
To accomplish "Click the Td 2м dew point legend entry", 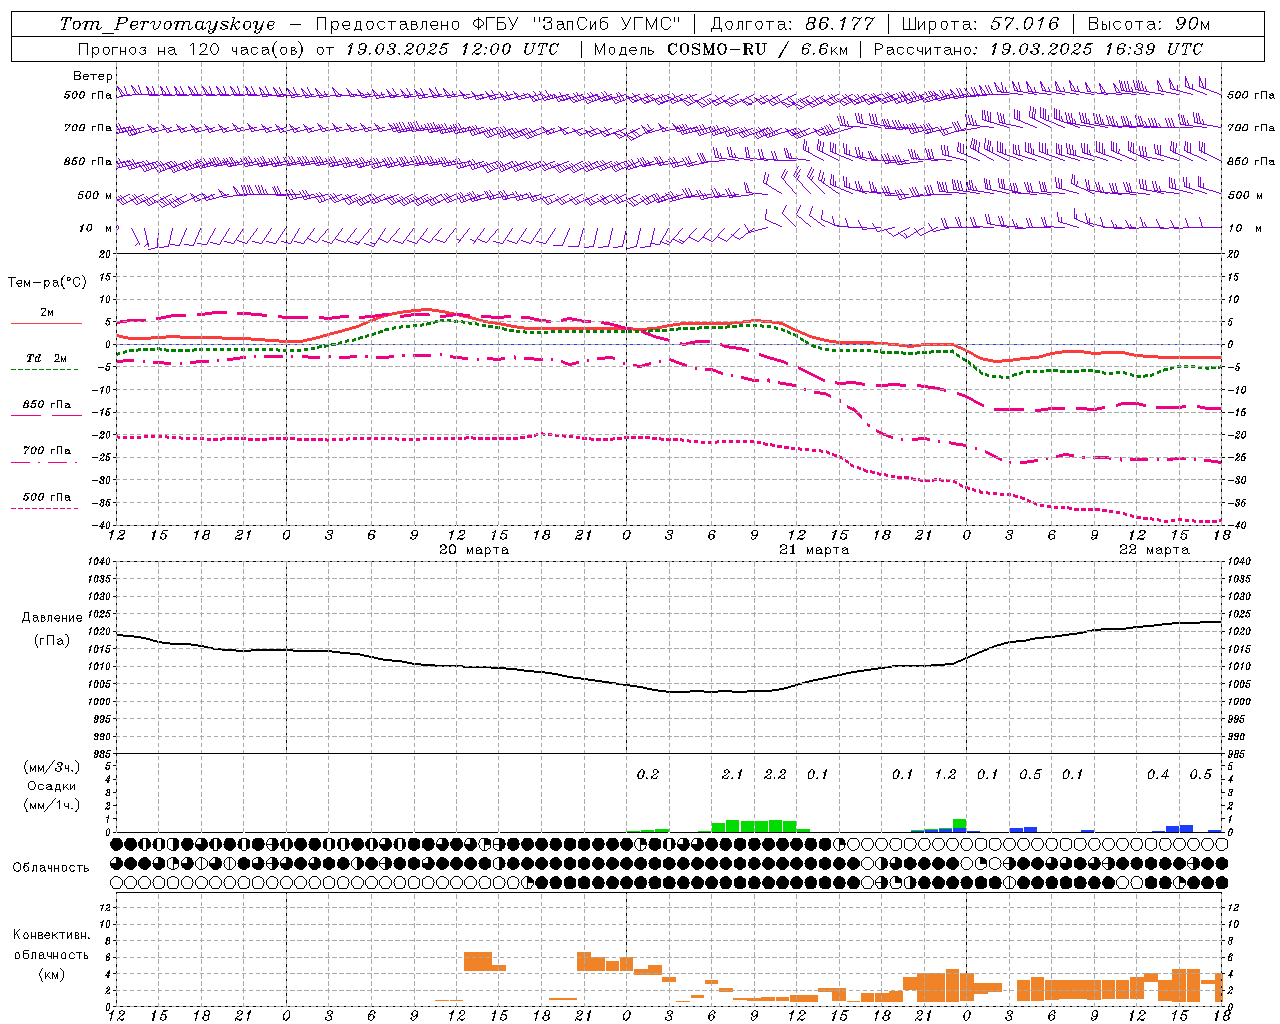I will click(46, 358).
